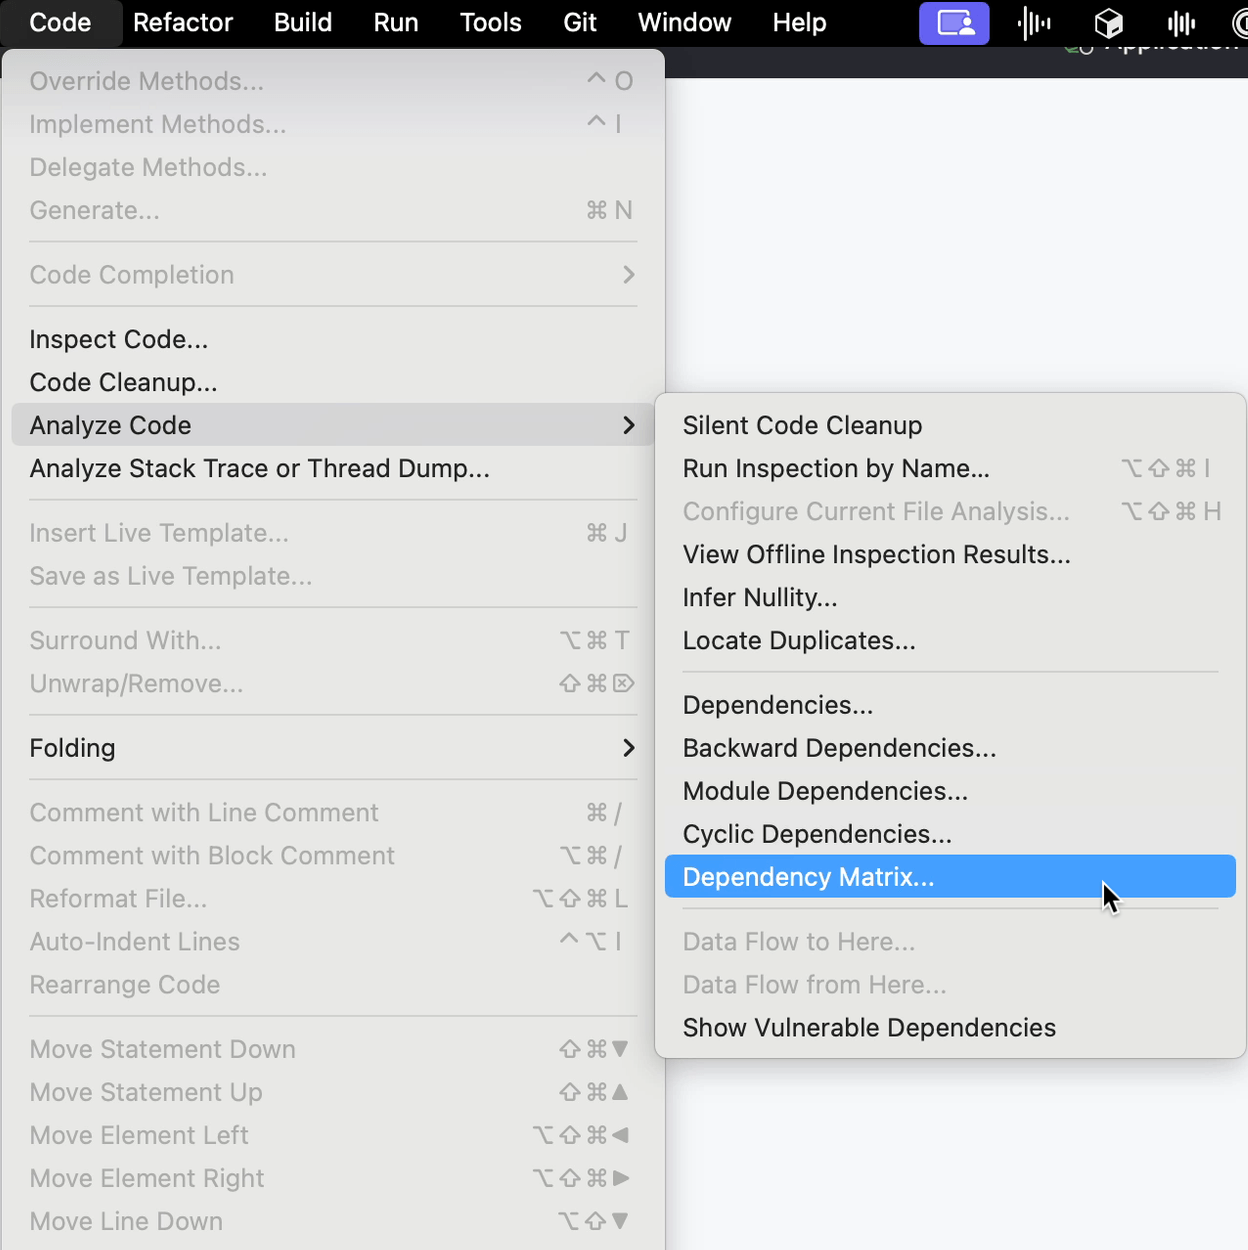Image resolution: width=1248 pixels, height=1250 pixels.
Task: Open the Git menu in menu bar
Action: point(580,23)
